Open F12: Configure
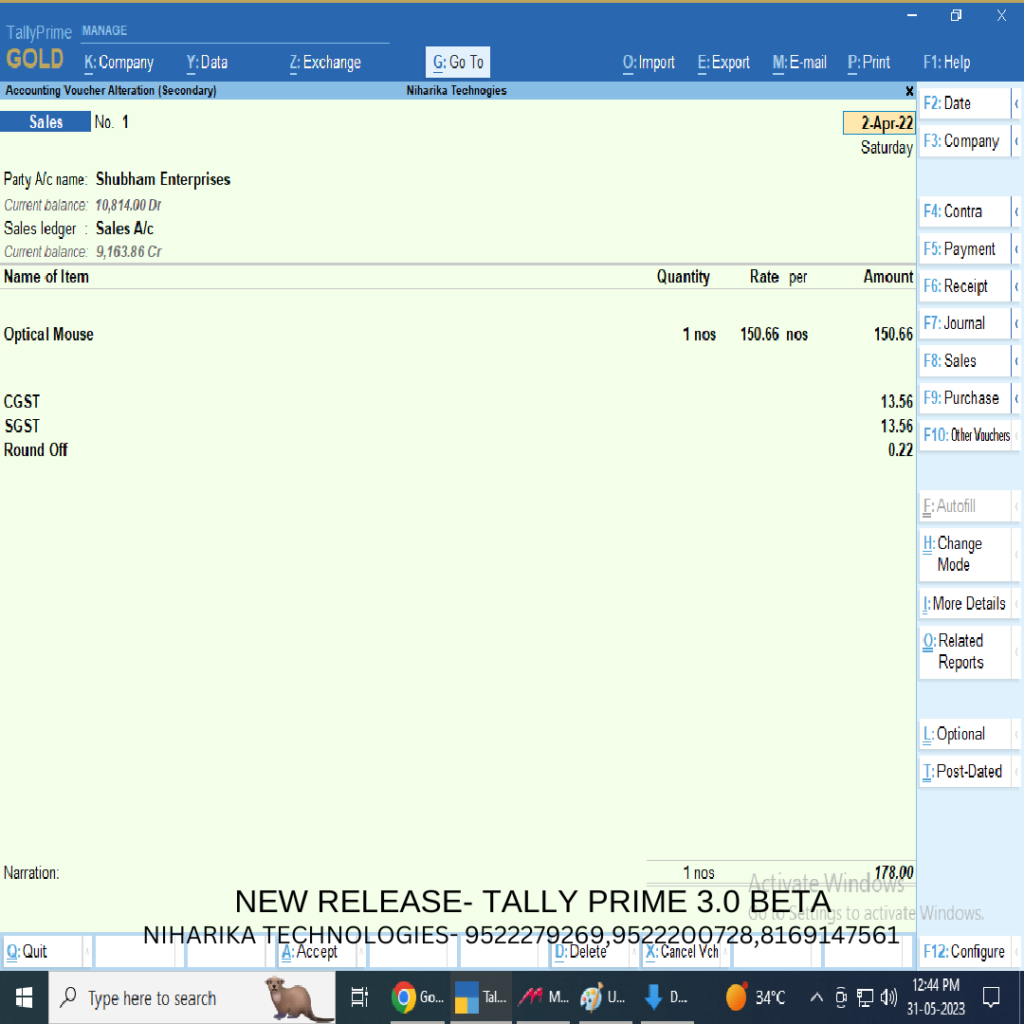This screenshot has height=1024, width=1024. click(964, 952)
